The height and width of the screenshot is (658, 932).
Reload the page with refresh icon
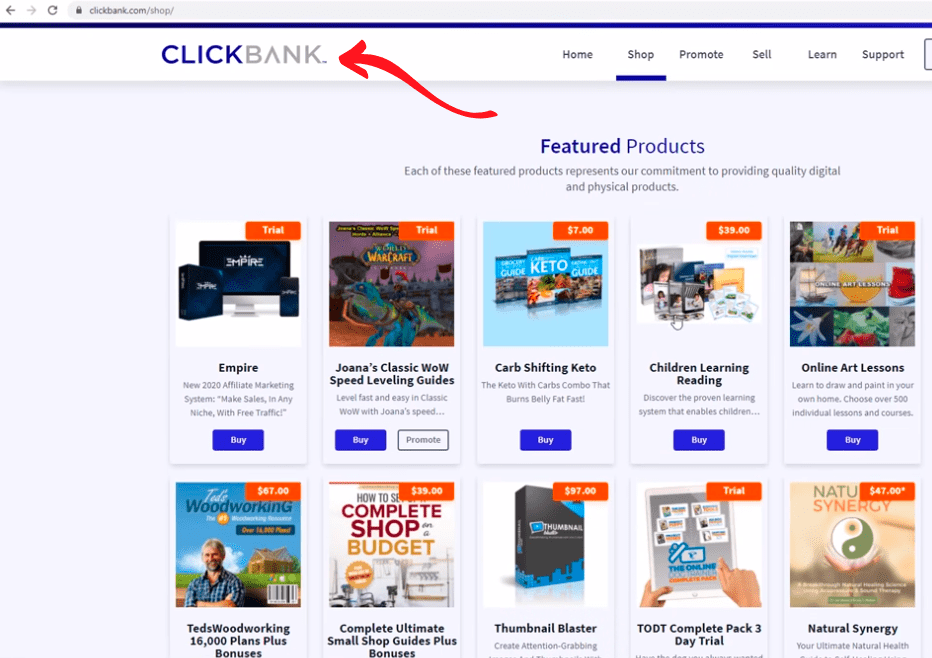[52, 10]
